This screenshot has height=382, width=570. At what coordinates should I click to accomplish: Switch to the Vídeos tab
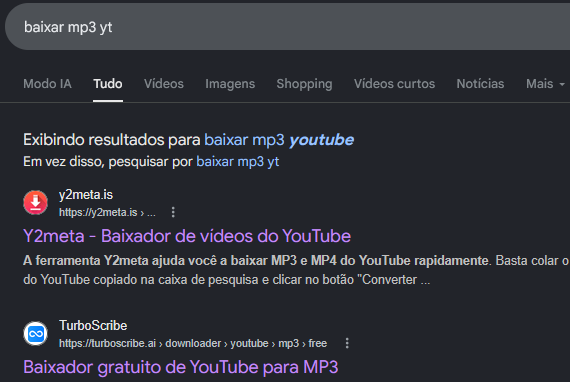coord(164,84)
